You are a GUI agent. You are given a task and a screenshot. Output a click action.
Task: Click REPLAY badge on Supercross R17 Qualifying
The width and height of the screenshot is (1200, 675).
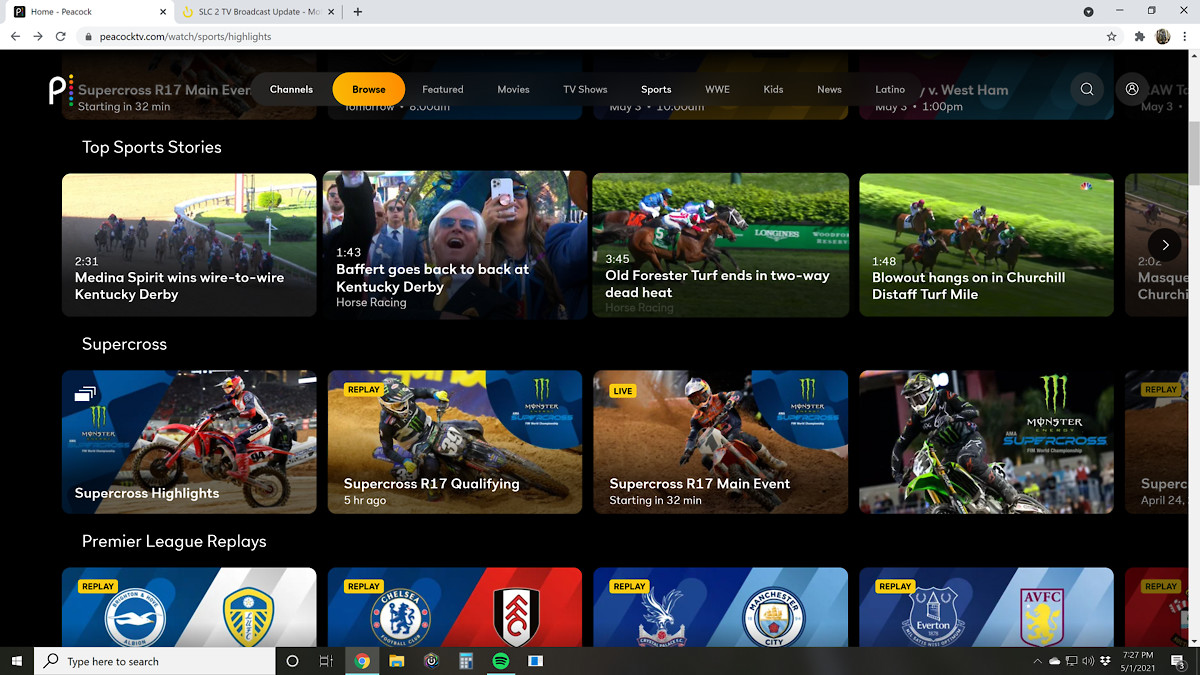click(x=364, y=390)
